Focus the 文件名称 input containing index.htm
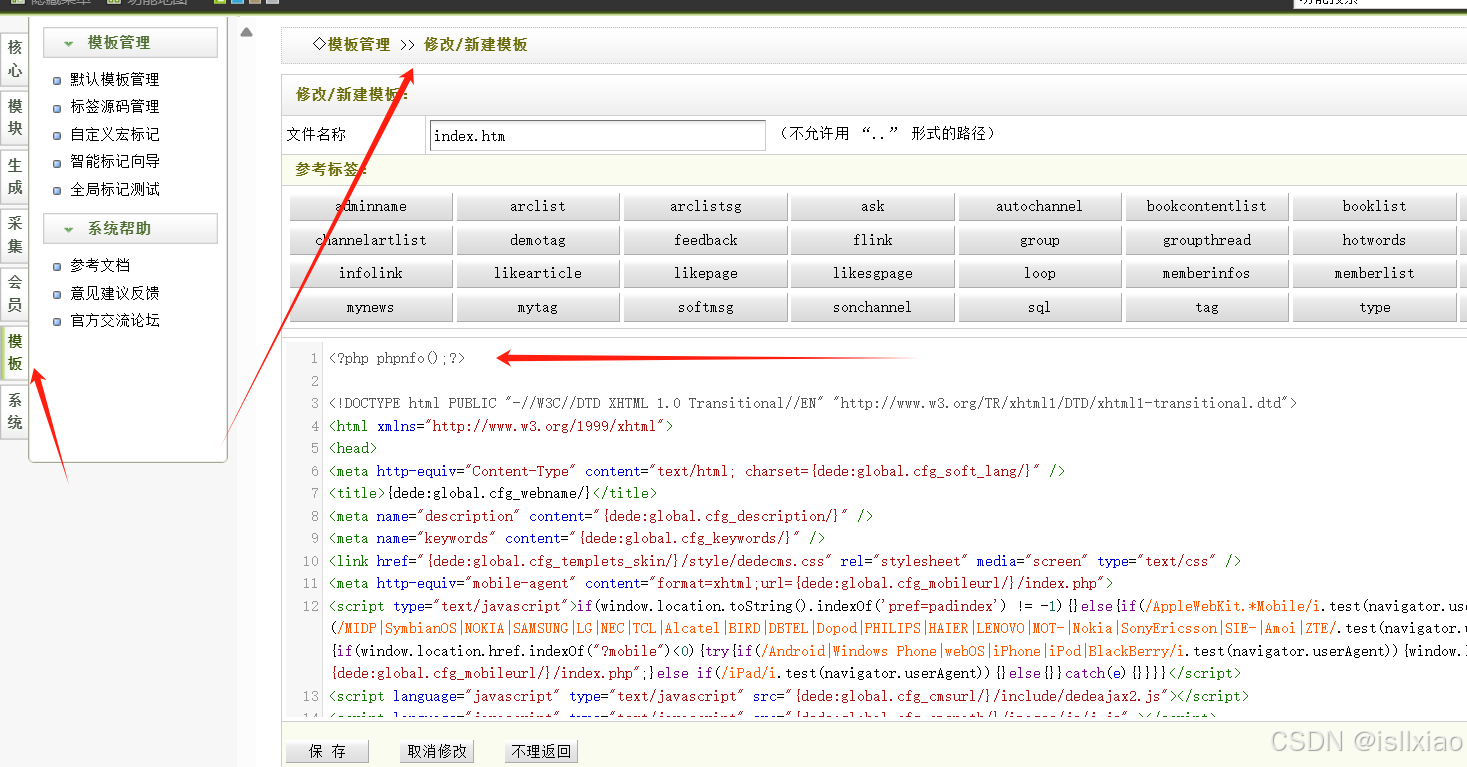Viewport: 1467px width, 767px height. pos(597,135)
